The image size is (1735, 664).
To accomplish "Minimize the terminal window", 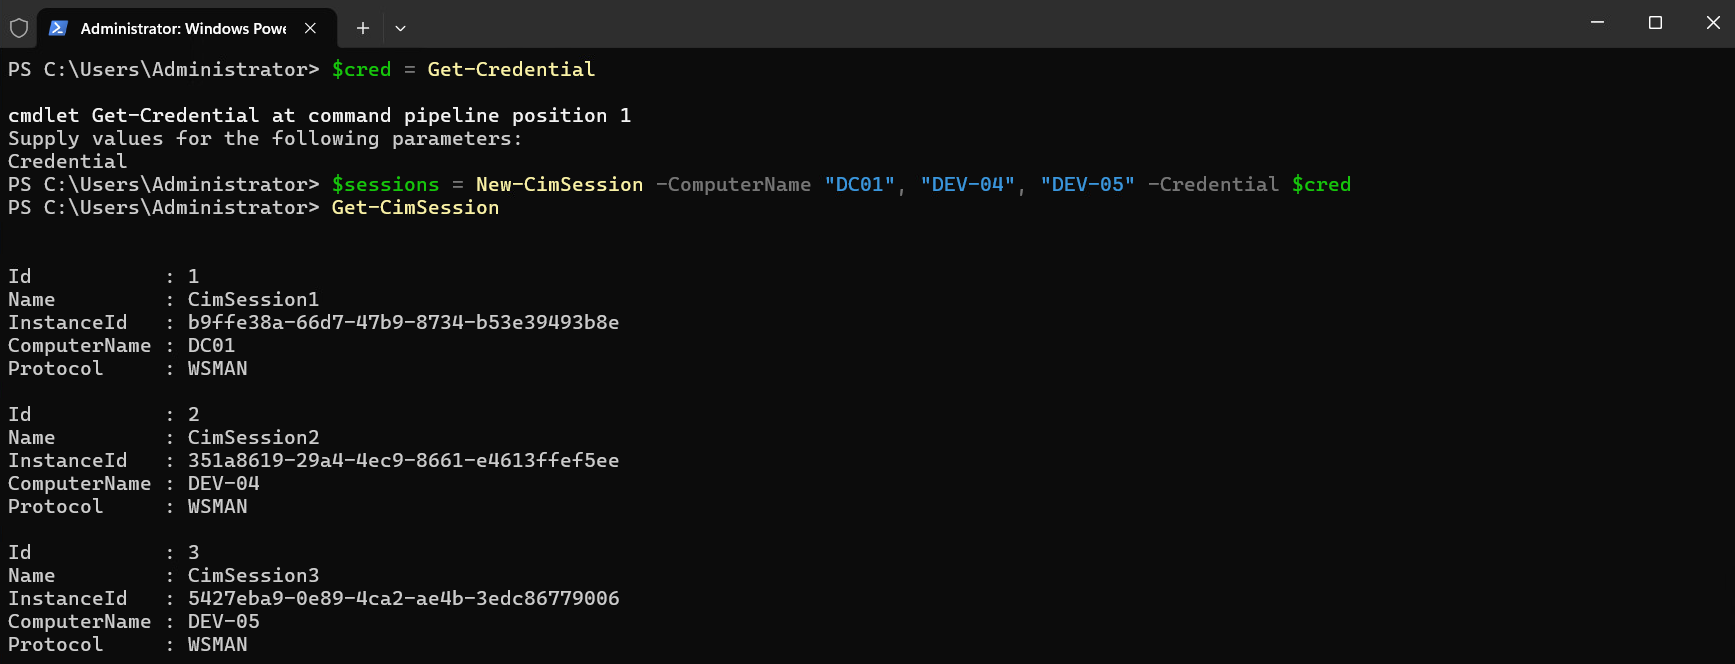I will tap(1597, 23).
